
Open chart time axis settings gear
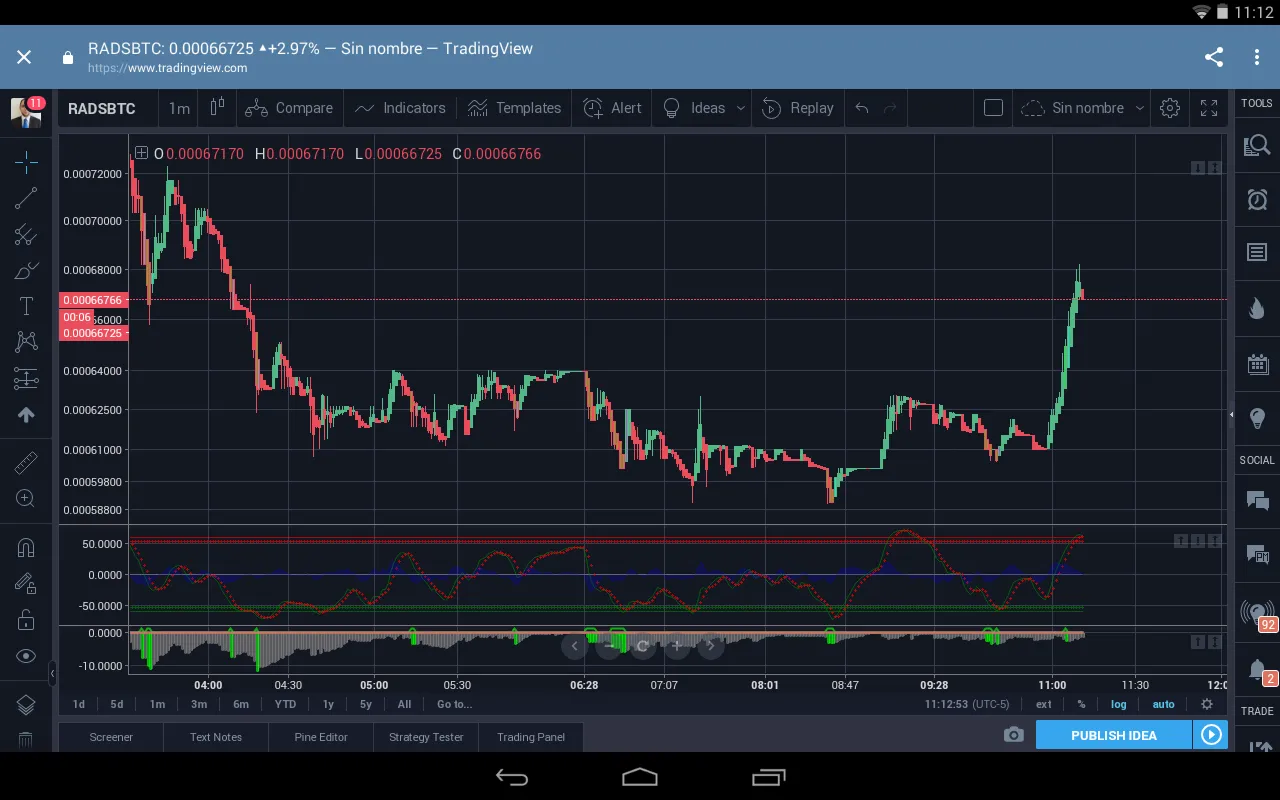coord(1207,704)
